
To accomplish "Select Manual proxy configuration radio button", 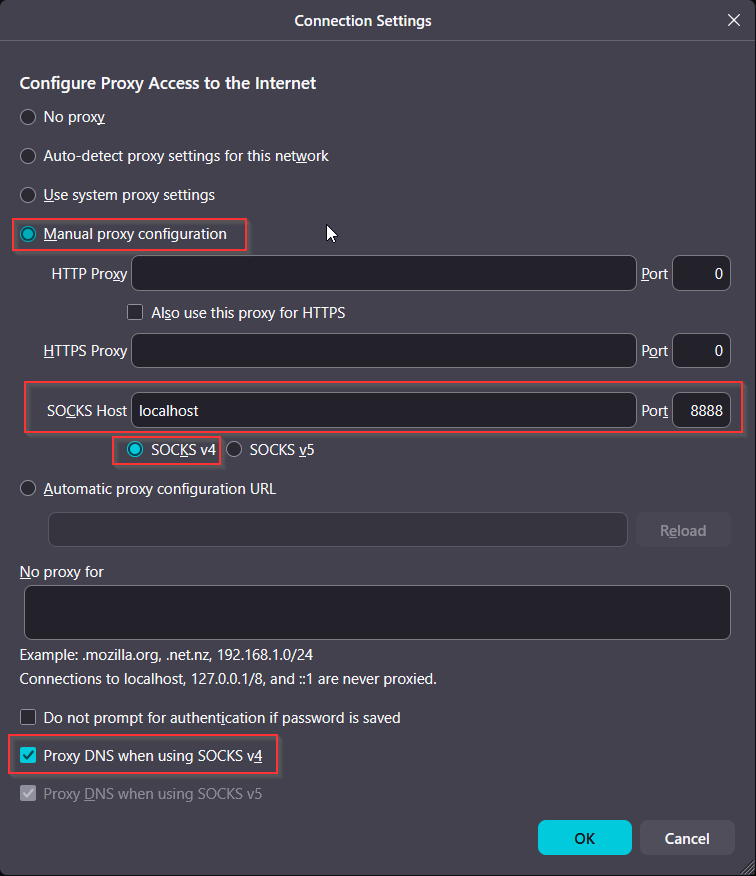I will pos(29,234).
